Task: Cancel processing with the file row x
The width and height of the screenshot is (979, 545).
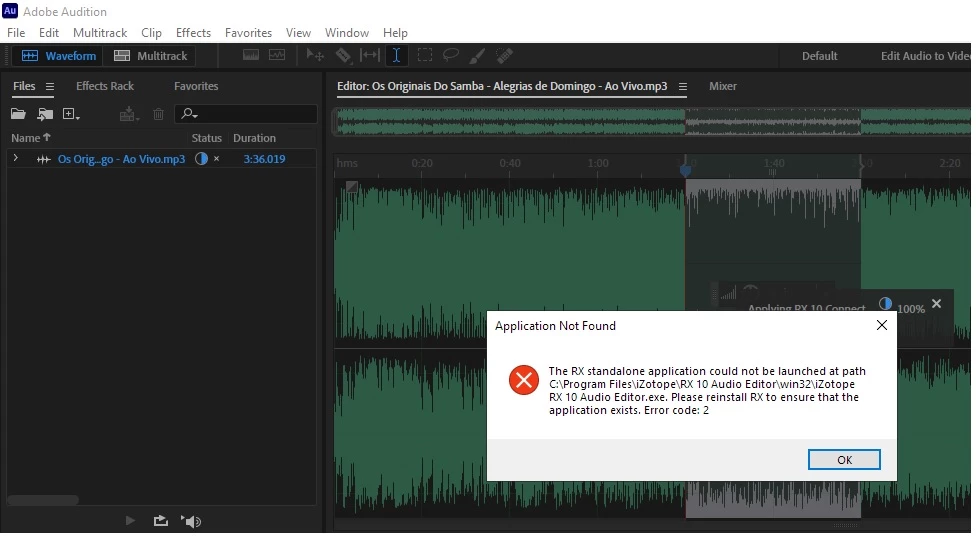Action: click(217, 159)
